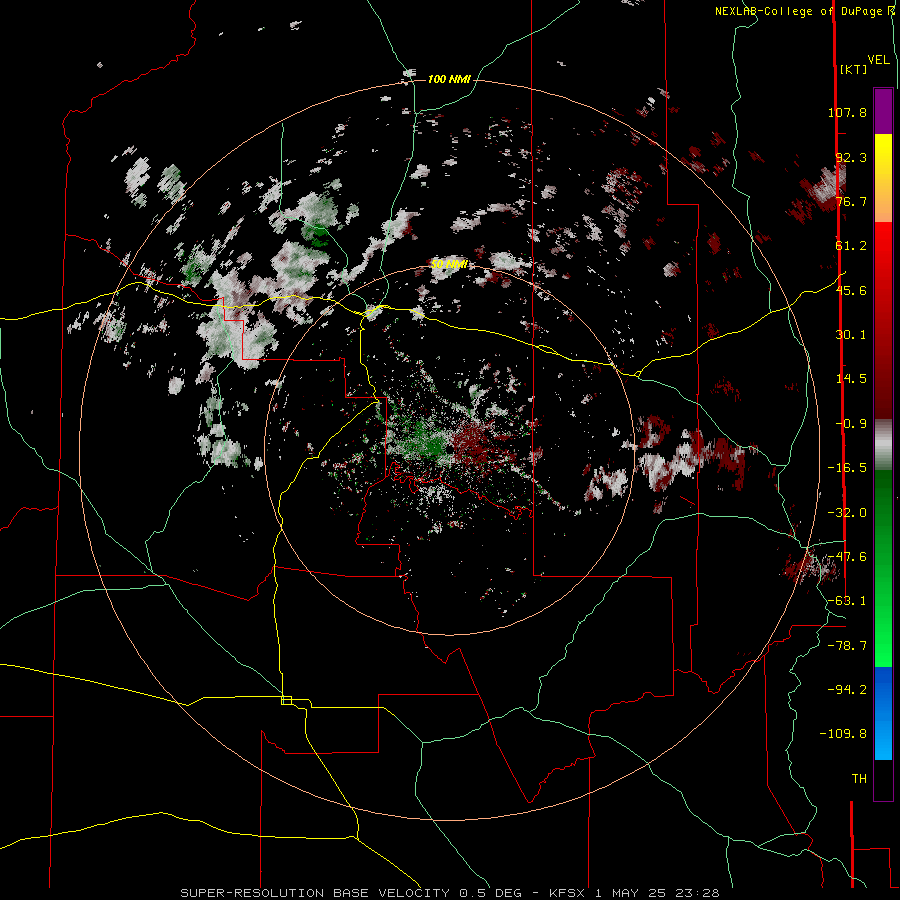This screenshot has height=900, width=900.
Task: Click the 107.8 velocity scale value
Action: (x=847, y=112)
